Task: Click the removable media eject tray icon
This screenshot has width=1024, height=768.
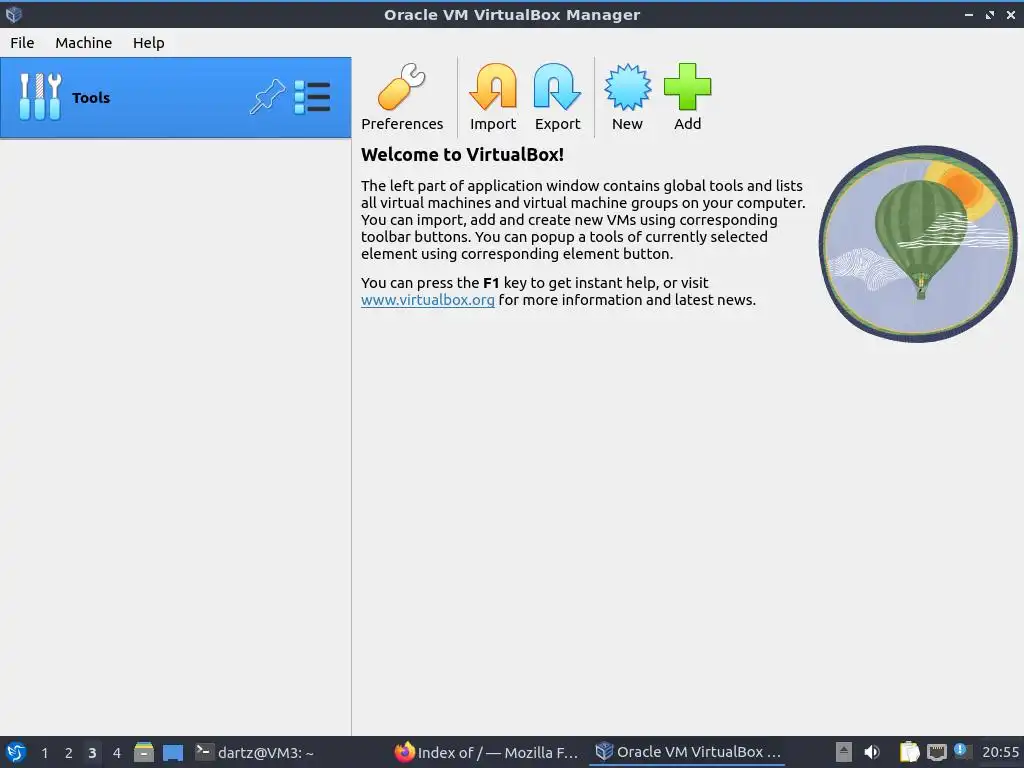Action: coord(844,752)
